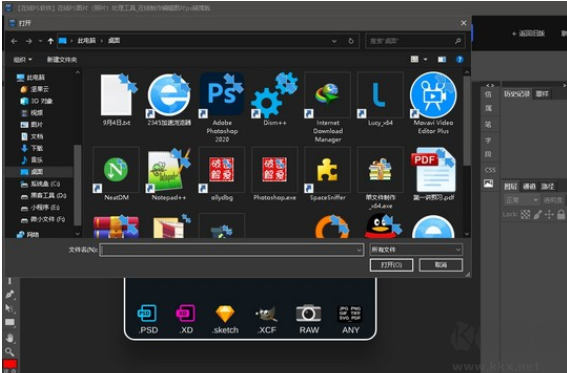Select the Internet Download Manager shortcut
Viewport: 567px width, 373px height.
point(328,95)
